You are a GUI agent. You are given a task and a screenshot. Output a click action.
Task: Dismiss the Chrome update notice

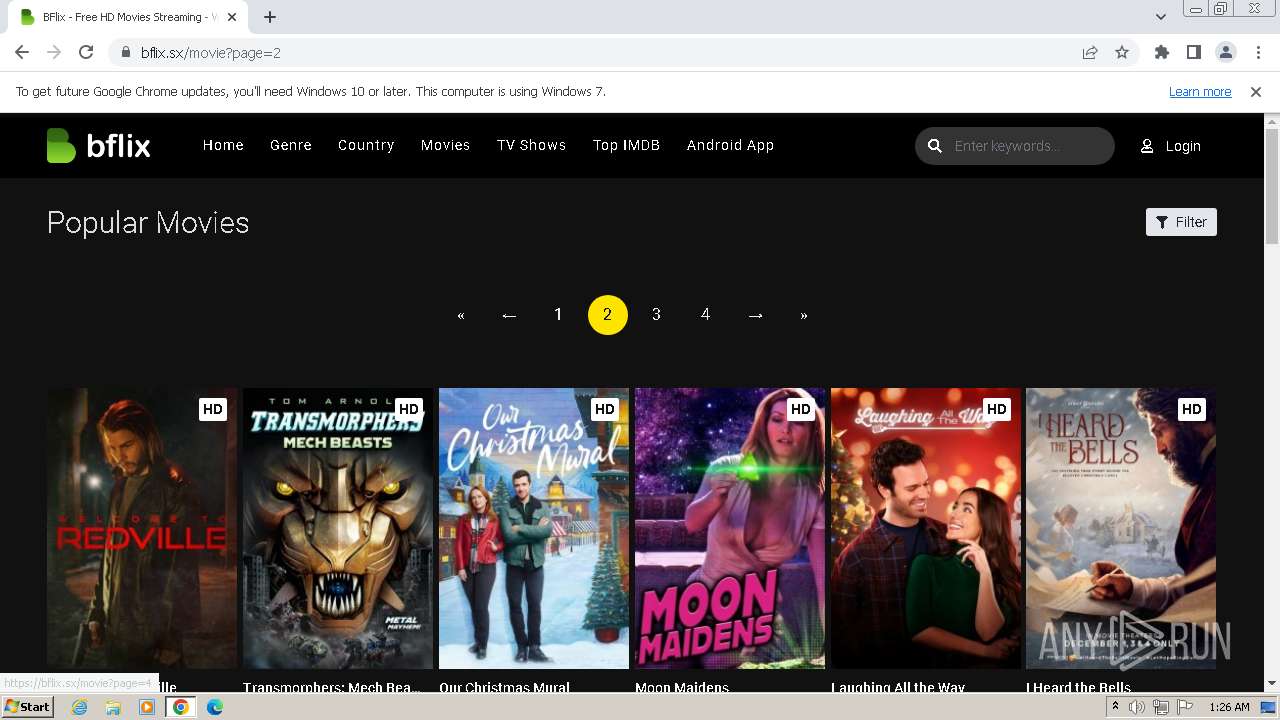pos(1256,92)
